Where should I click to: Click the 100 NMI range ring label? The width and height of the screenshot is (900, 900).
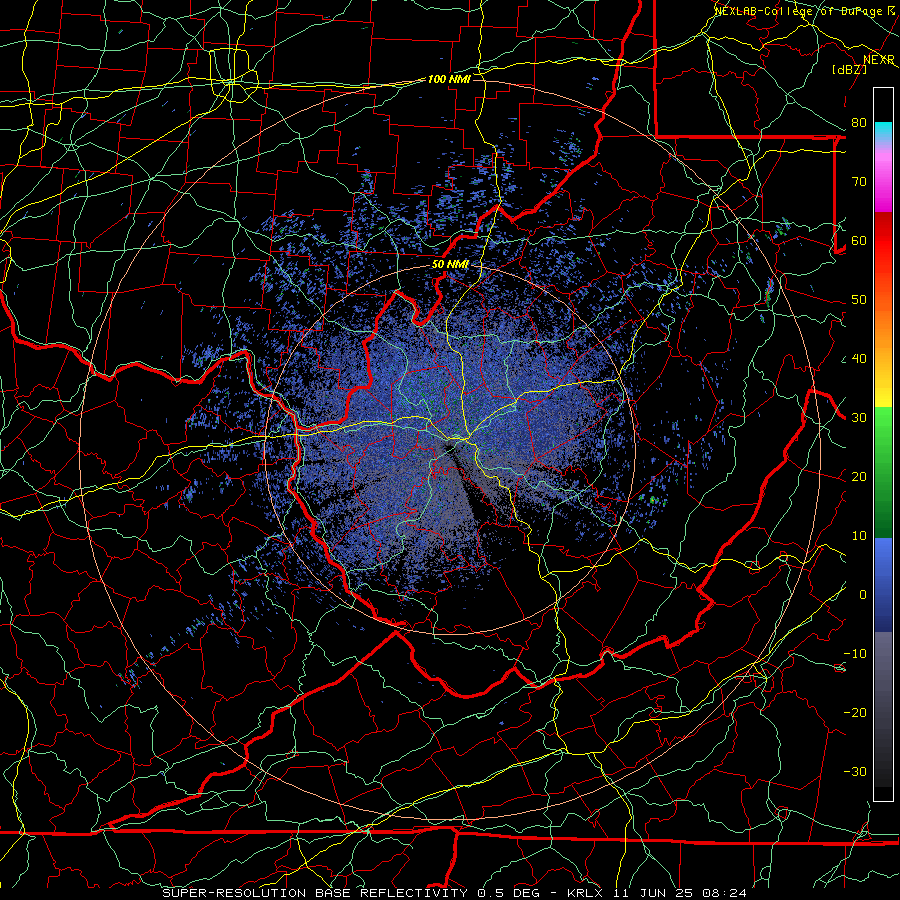point(449,79)
